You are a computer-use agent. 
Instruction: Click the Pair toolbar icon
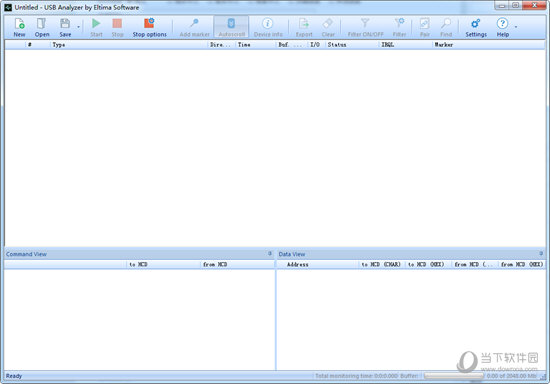(424, 27)
